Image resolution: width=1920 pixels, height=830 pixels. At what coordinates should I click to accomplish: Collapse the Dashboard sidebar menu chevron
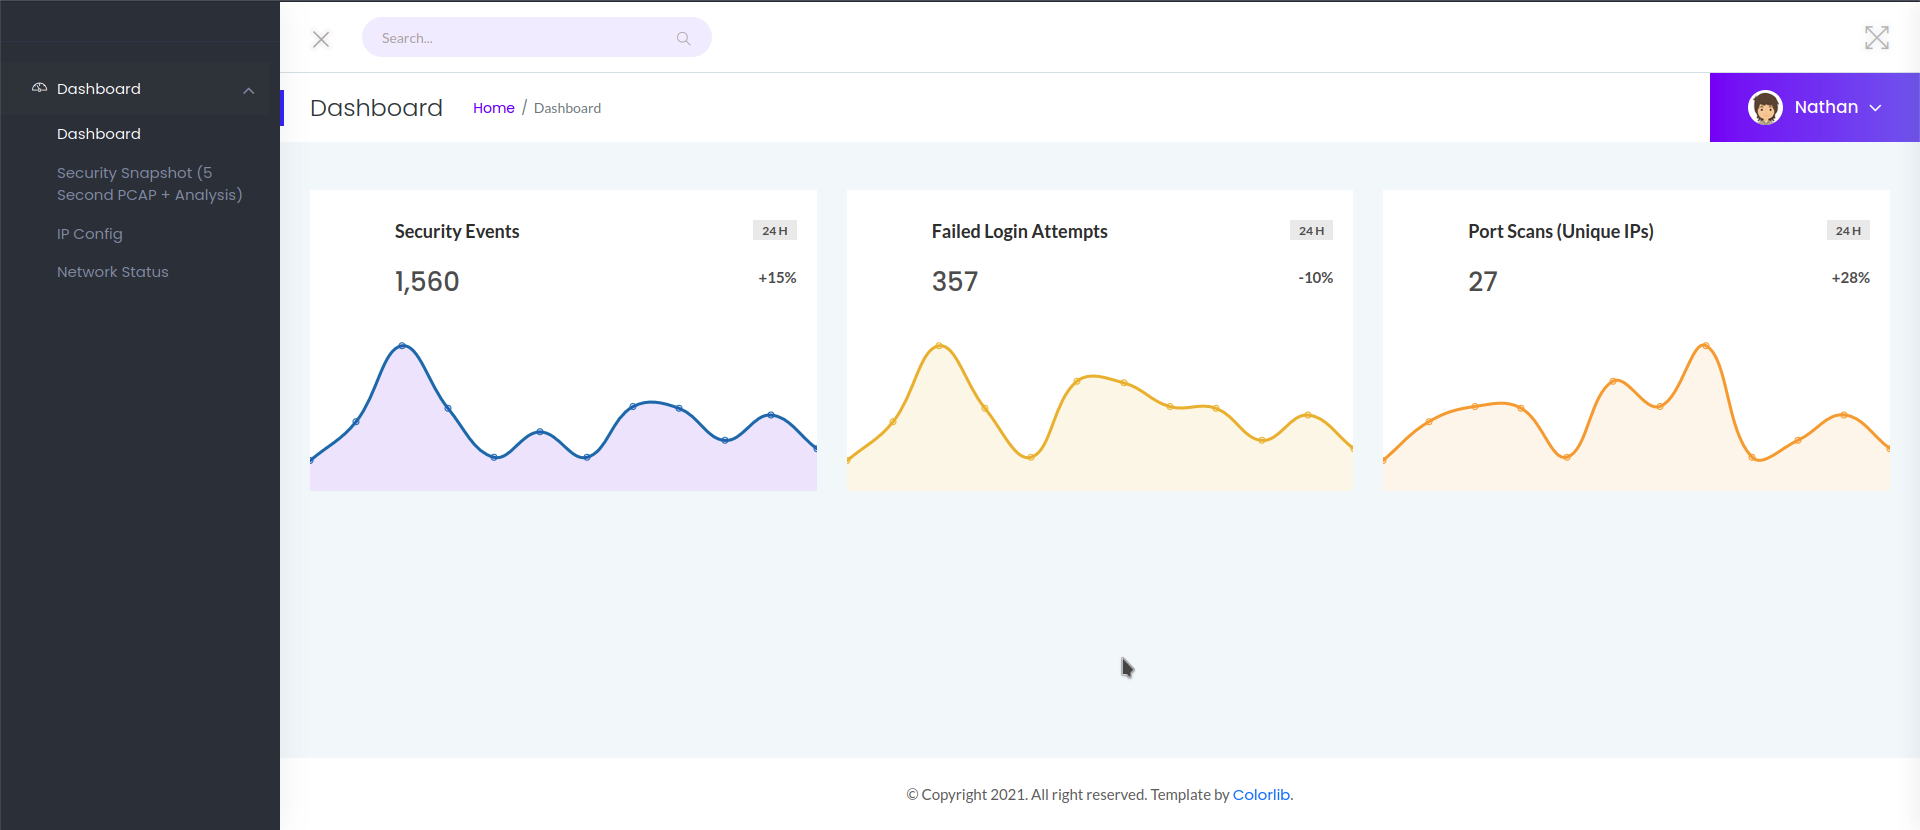[x=248, y=90]
